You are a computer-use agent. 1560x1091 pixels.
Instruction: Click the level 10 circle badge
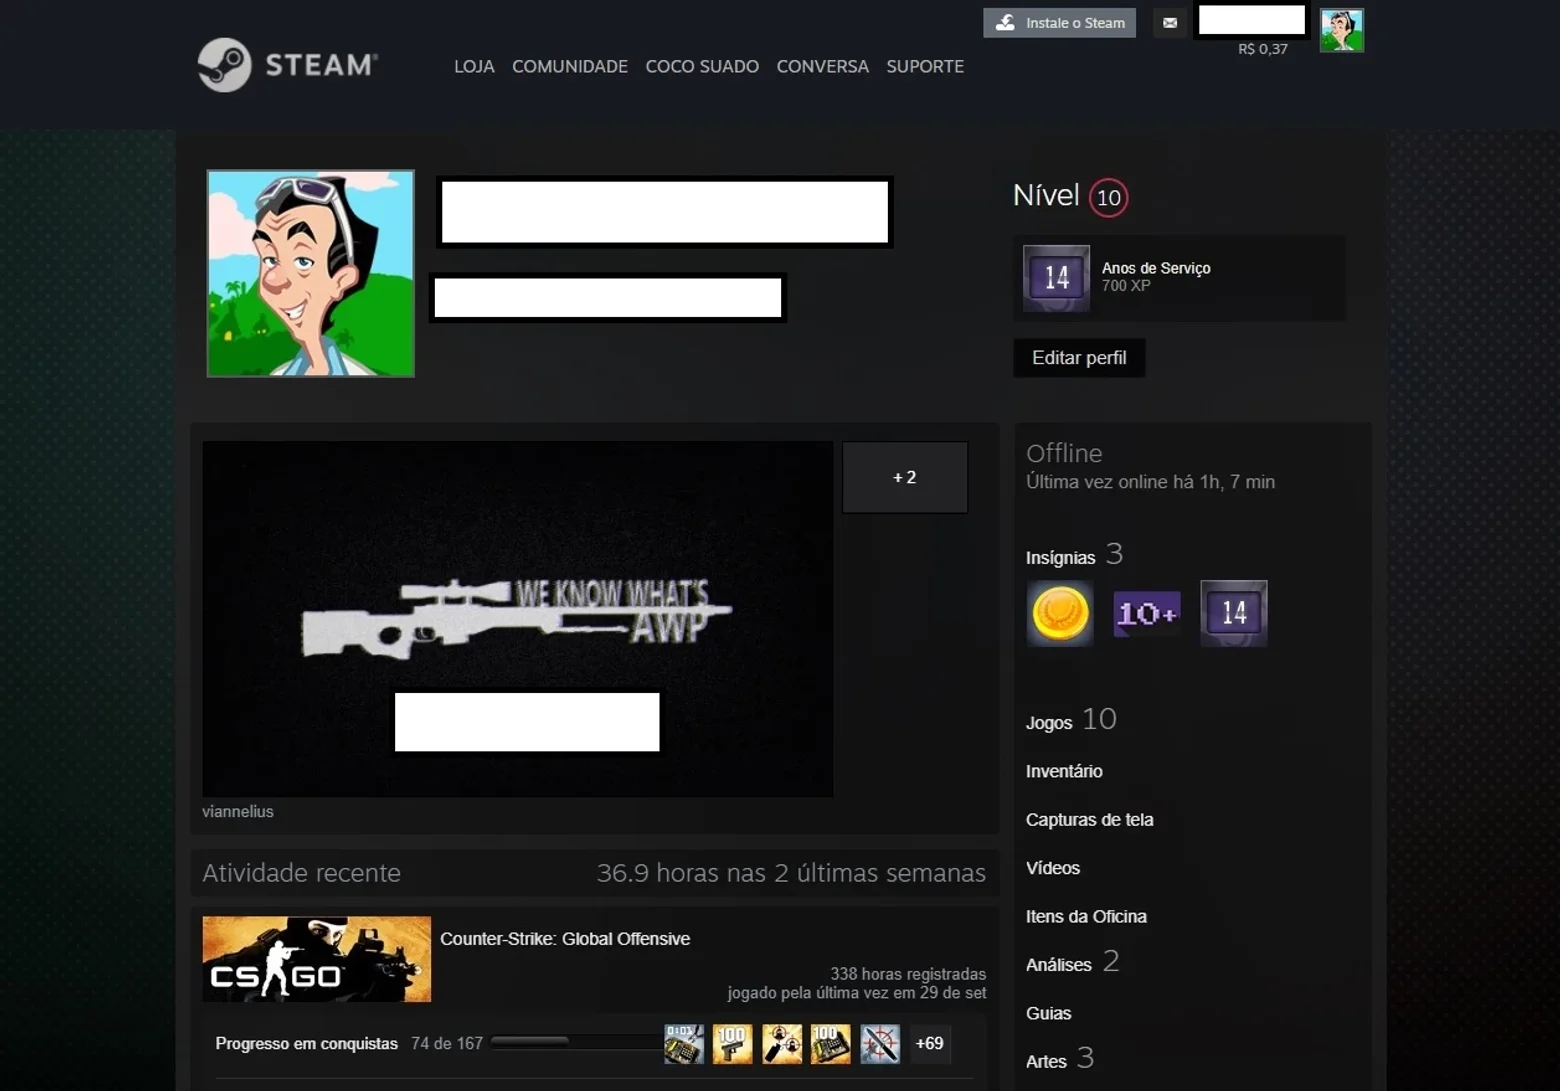tap(1108, 197)
